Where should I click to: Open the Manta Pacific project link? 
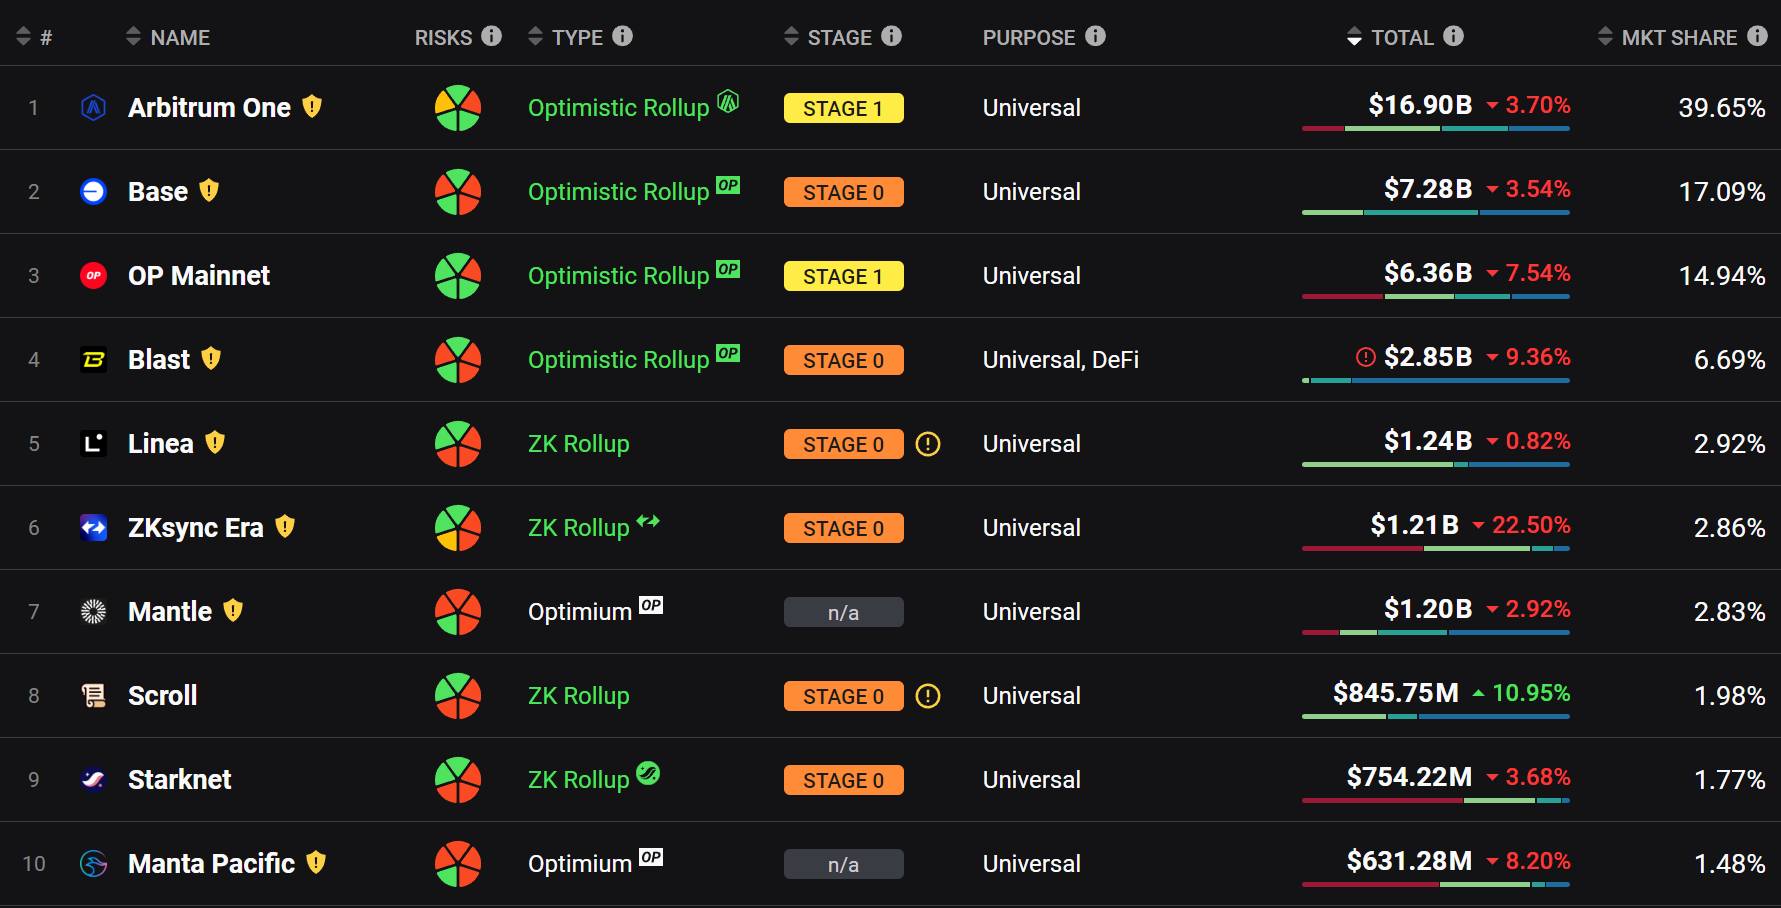pos(211,864)
